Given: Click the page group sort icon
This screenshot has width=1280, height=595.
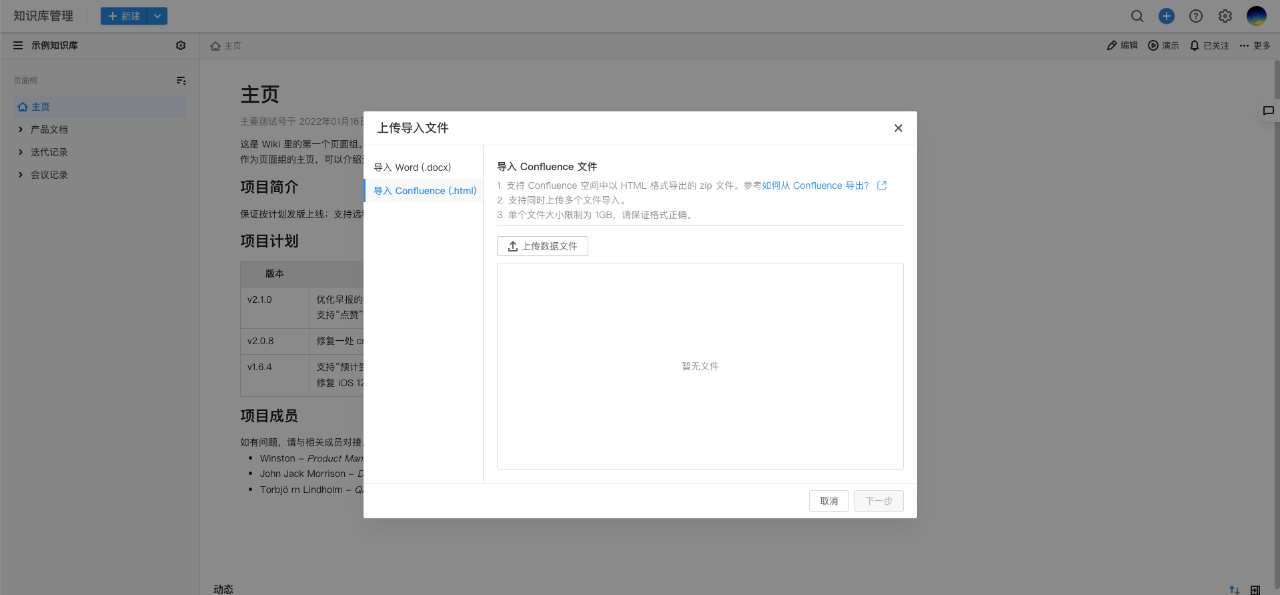Looking at the screenshot, I should pyautogui.click(x=181, y=80).
